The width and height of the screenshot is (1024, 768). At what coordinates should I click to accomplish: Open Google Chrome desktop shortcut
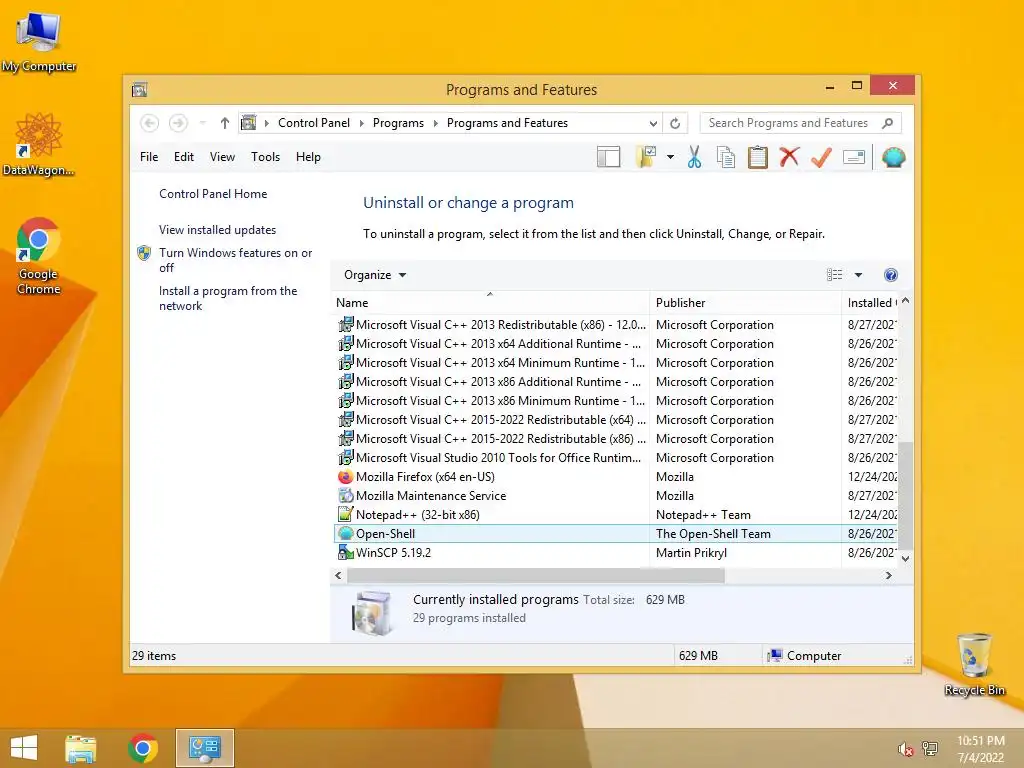[x=39, y=256]
